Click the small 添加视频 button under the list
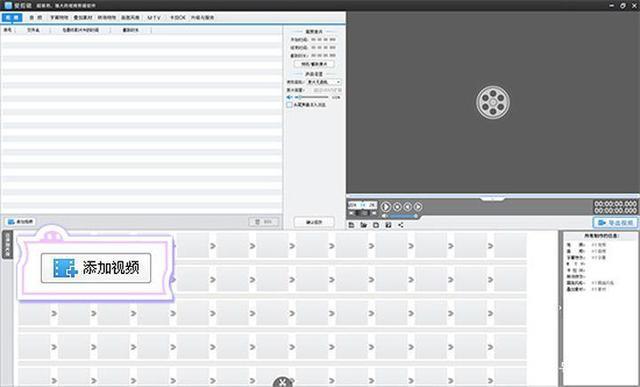640x387 pixels. (20, 222)
